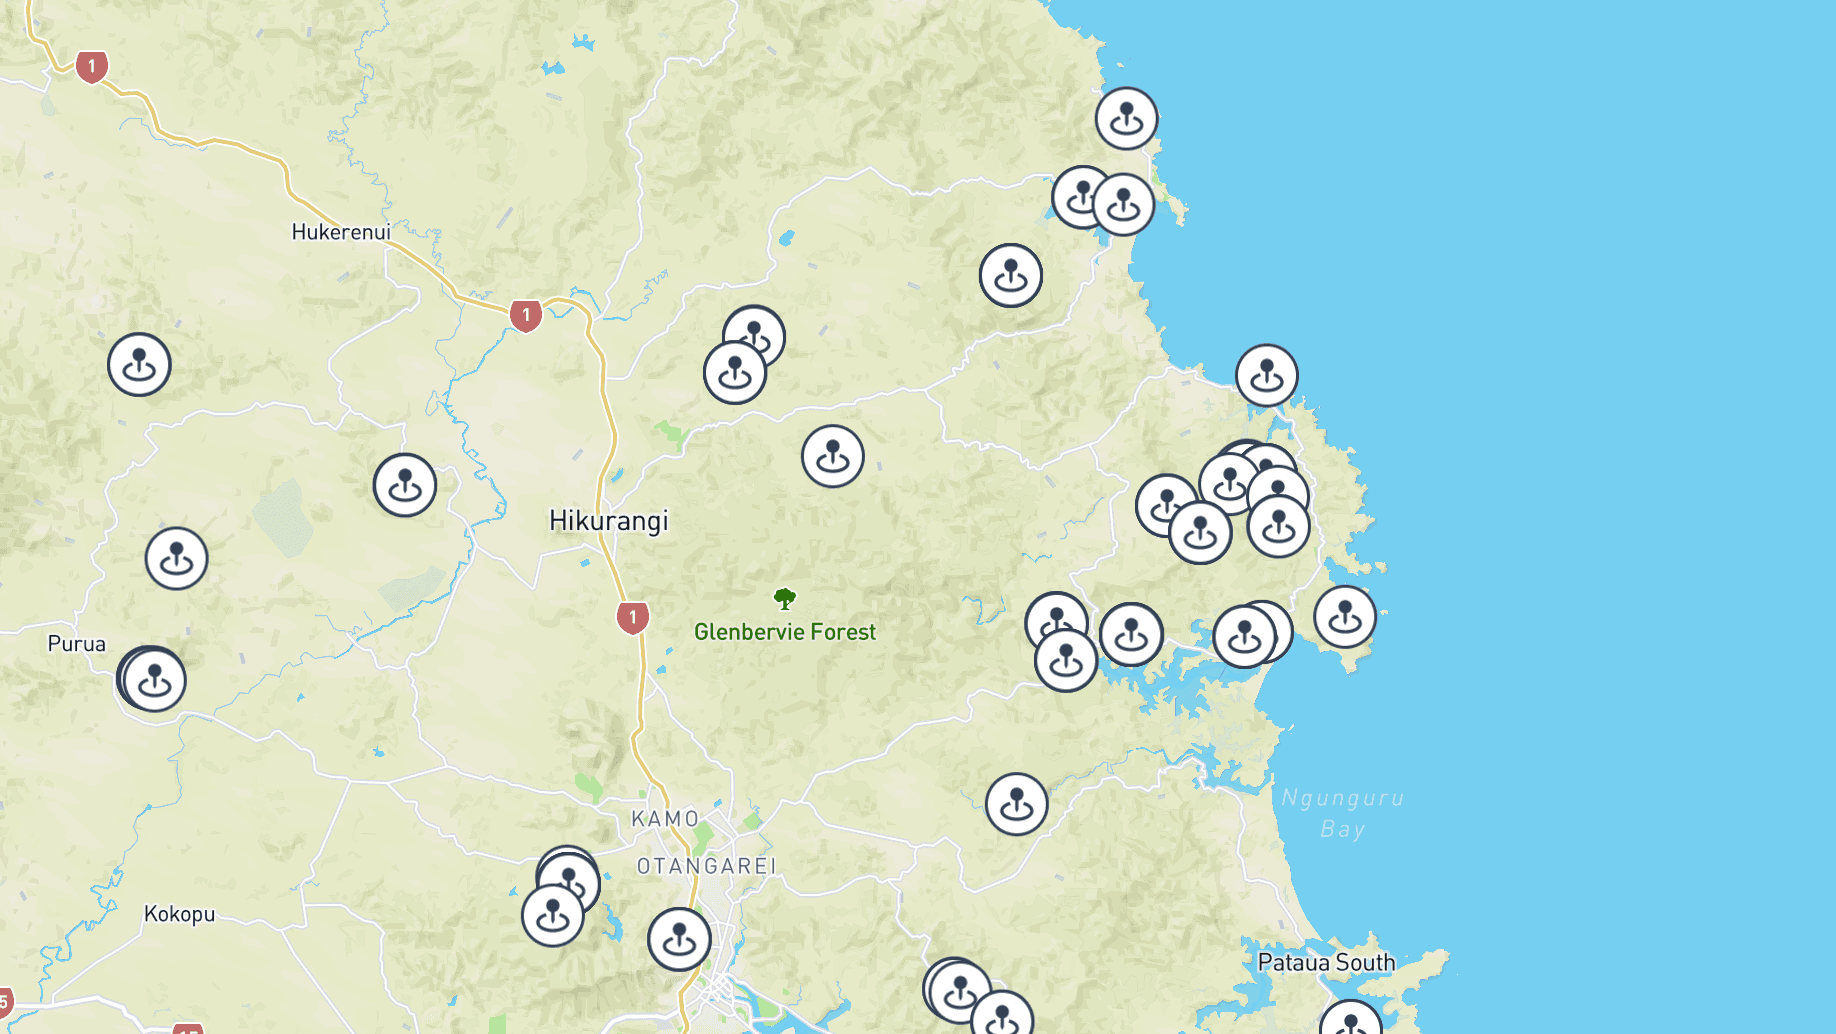
Task: Click the upper front marker southwest of Kamo
Action: [x=569, y=882]
